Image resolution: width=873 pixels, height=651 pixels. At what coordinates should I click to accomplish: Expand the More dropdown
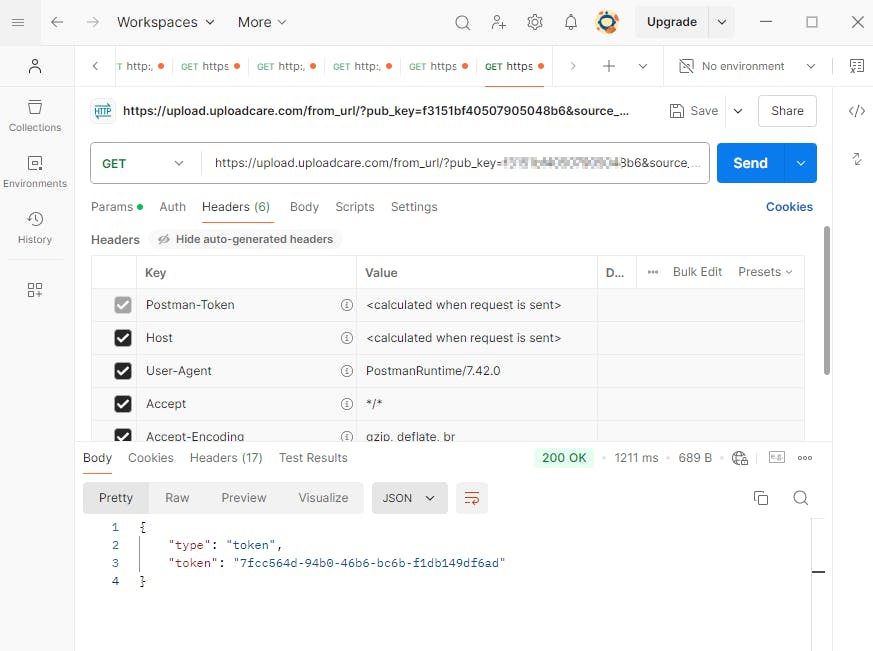click(x=262, y=22)
